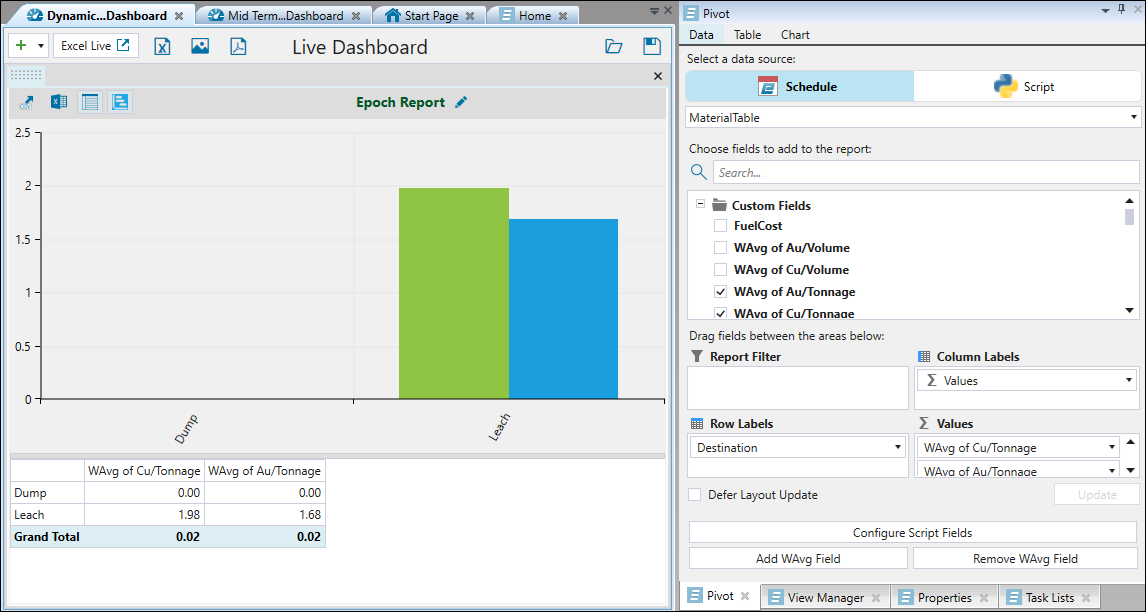
Task: Uncheck the WAvg of Au/Tonnage field
Action: click(x=720, y=292)
